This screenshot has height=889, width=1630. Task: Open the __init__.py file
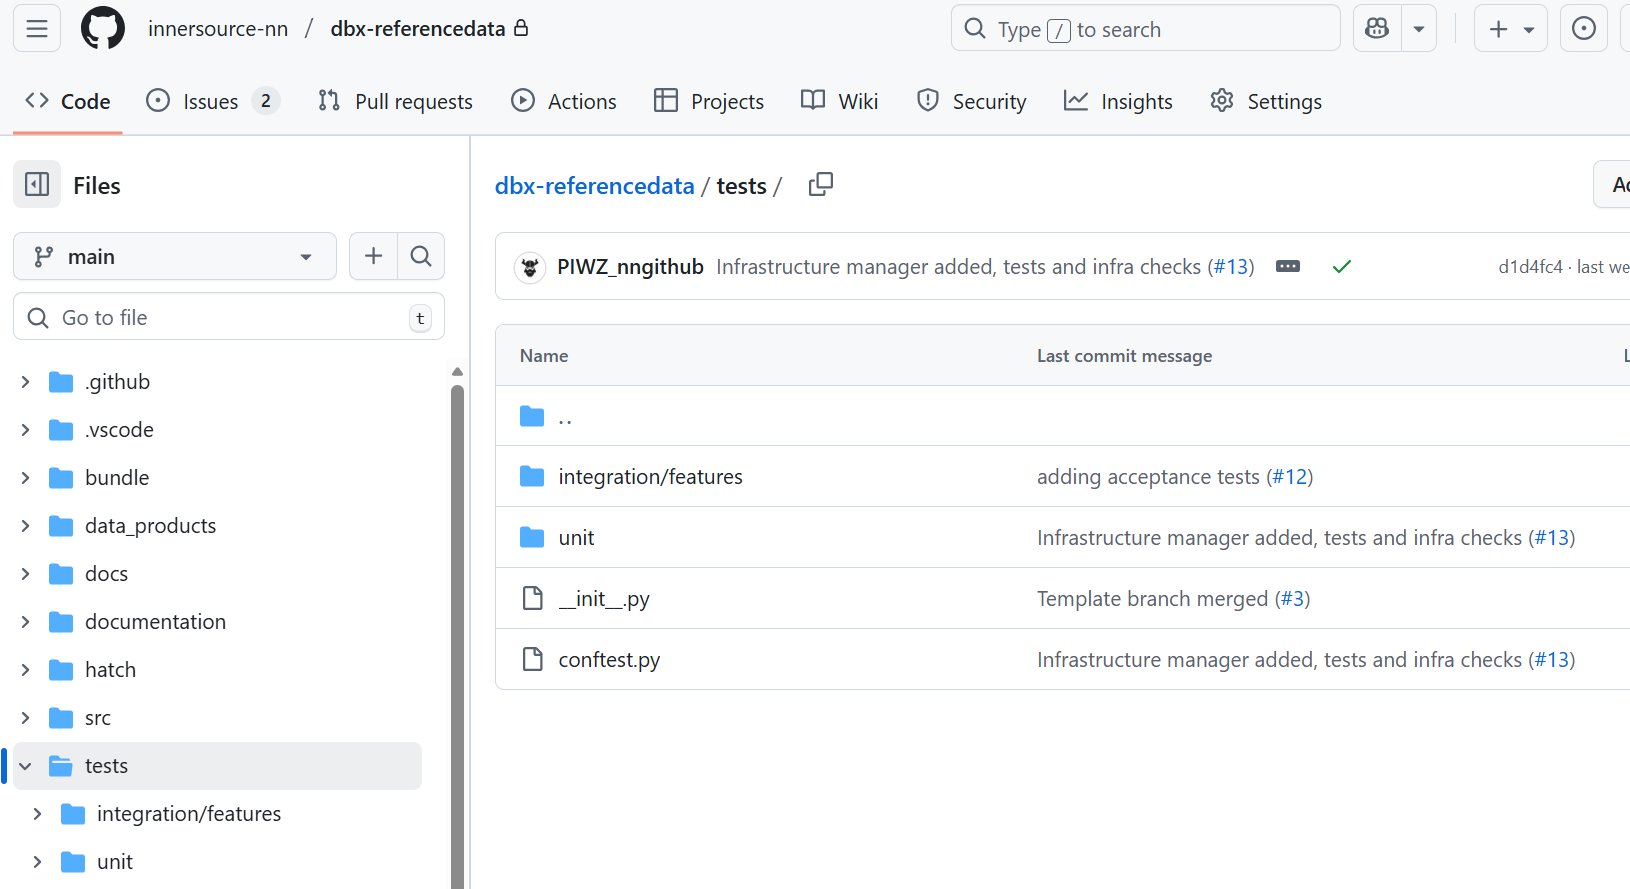click(x=604, y=599)
